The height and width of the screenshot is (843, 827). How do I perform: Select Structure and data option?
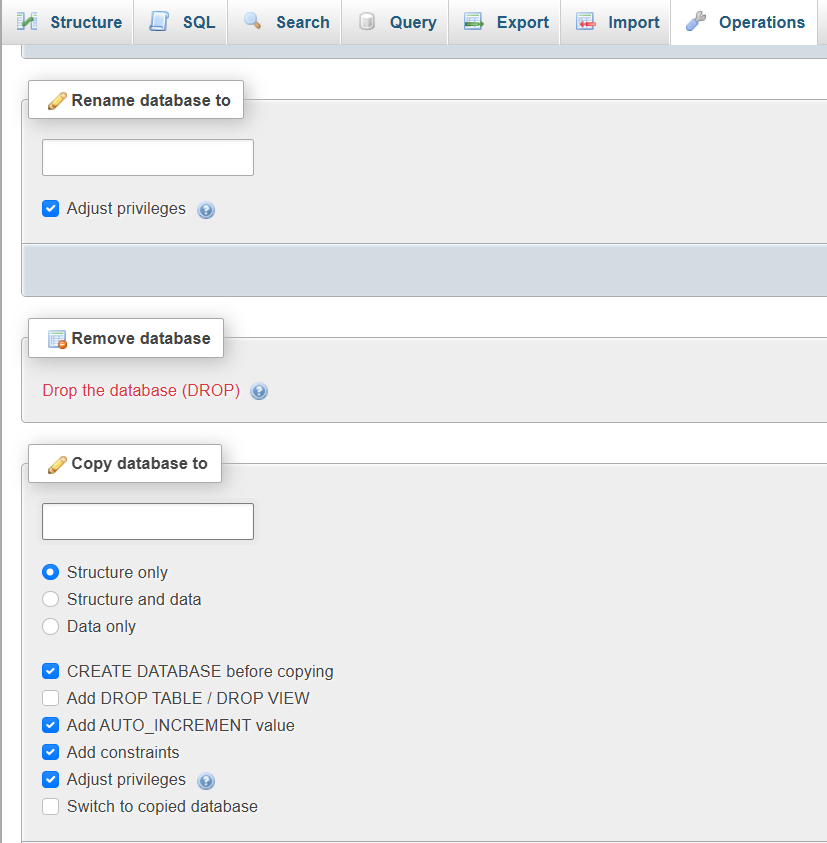(51, 599)
